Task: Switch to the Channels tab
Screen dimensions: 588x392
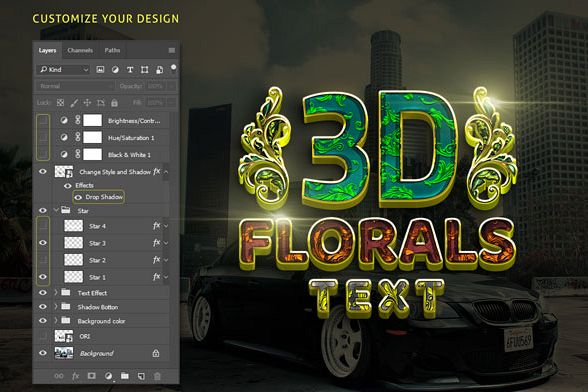Action: [80, 50]
